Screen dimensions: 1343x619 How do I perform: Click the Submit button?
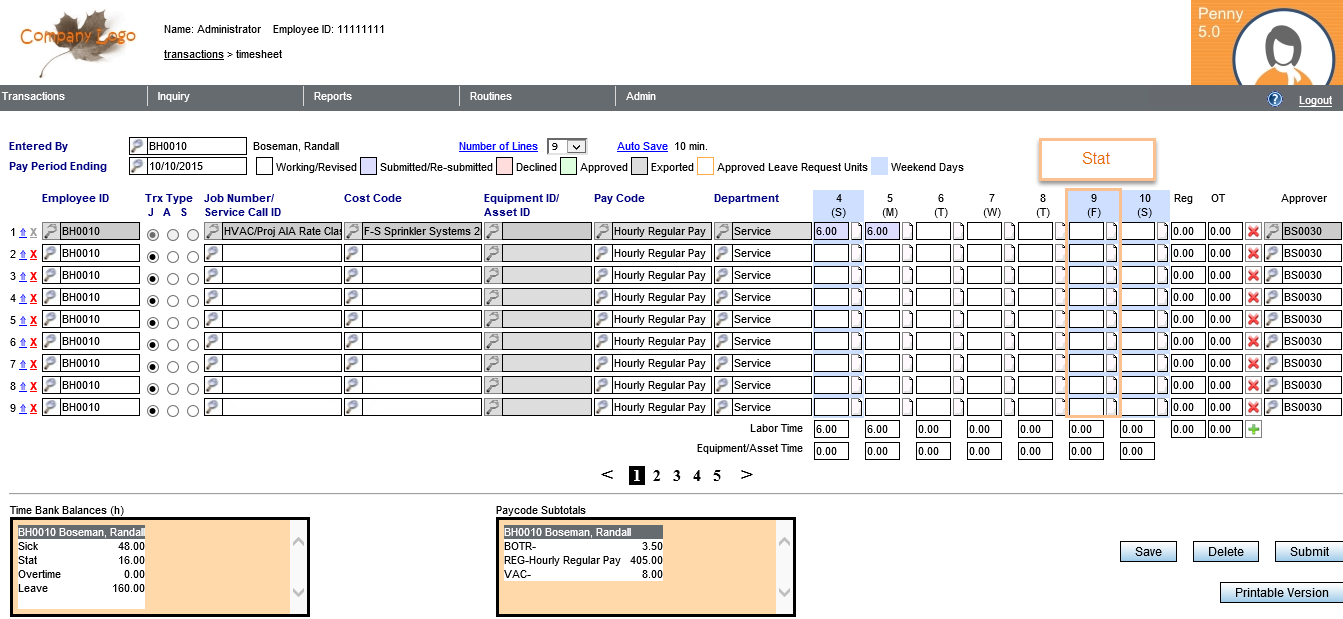pos(1308,551)
